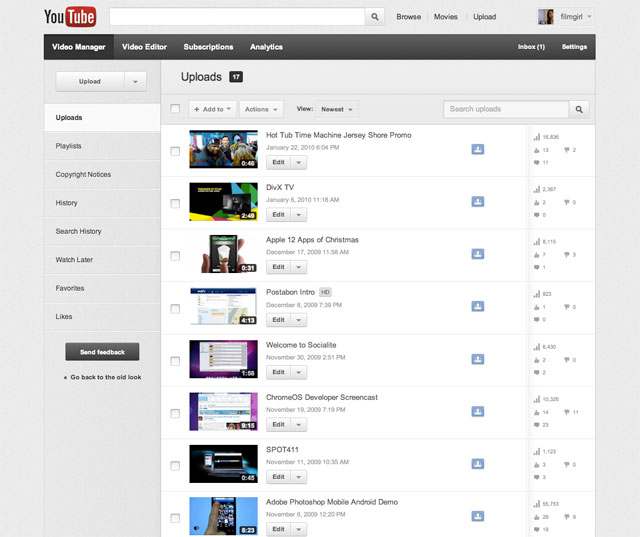The height and width of the screenshot is (537, 640).
Task: Toggle the select-all uploads checkbox
Action: [x=176, y=109]
